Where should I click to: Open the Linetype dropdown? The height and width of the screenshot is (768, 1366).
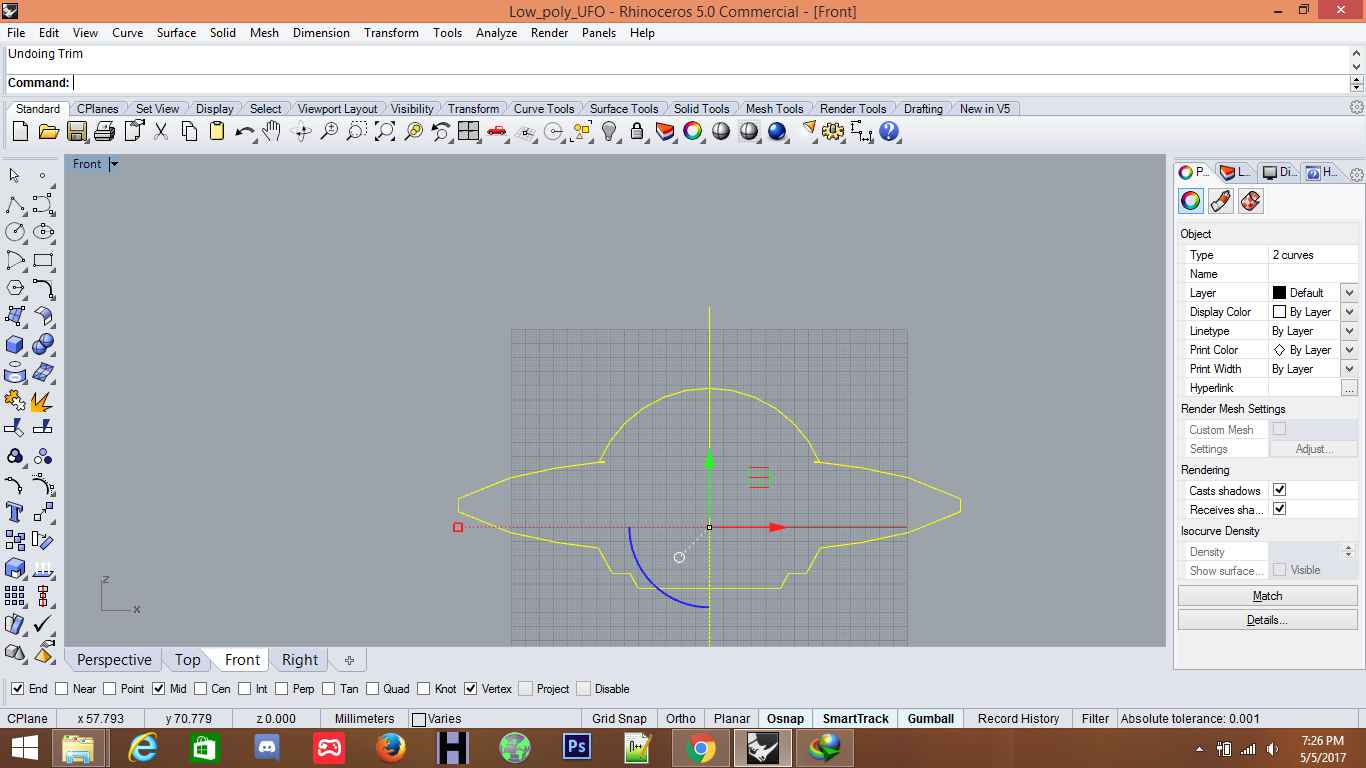(1349, 331)
